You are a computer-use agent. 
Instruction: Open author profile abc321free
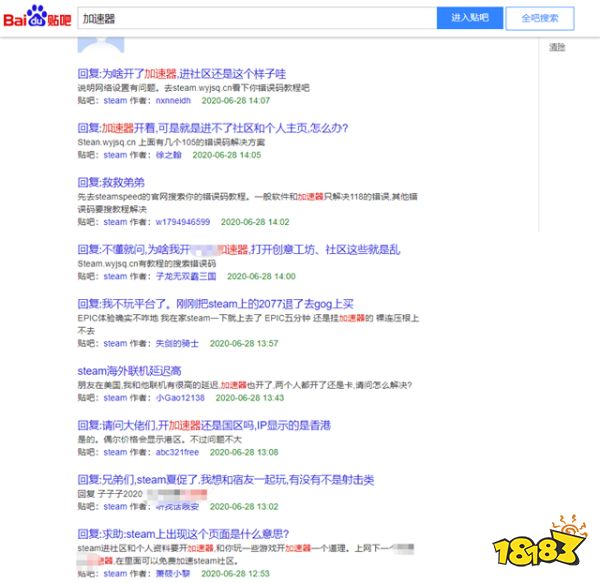pos(177,452)
